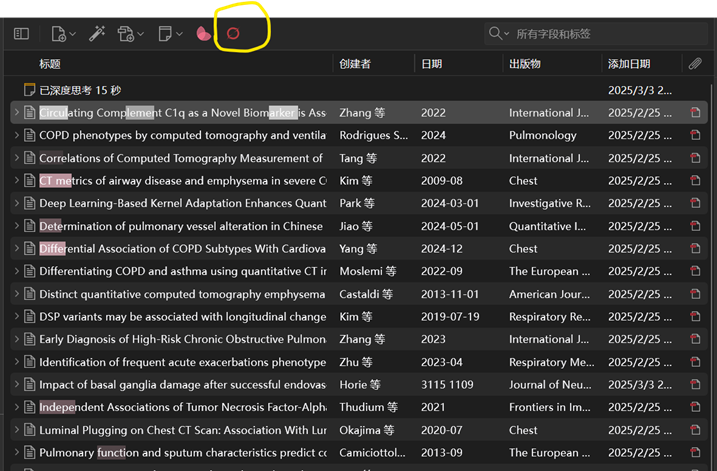Click the Add Attachment toolbar icon
The height and width of the screenshot is (471, 717).
(x=127, y=34)
